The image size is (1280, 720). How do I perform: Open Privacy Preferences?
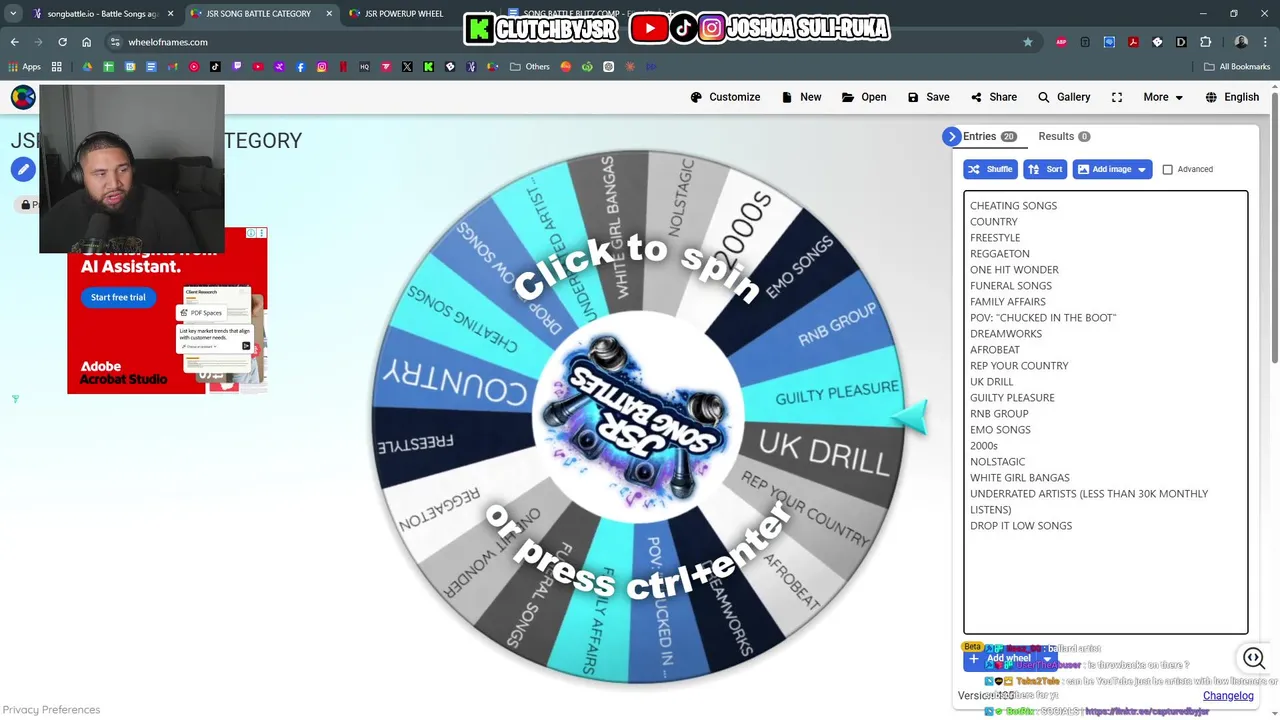pos(51,710)
